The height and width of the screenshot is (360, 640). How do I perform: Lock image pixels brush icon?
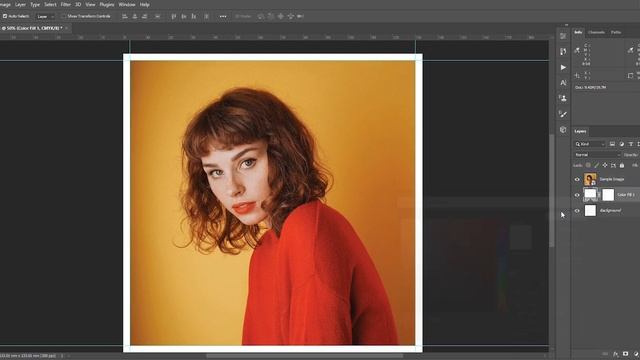[596, 165]
